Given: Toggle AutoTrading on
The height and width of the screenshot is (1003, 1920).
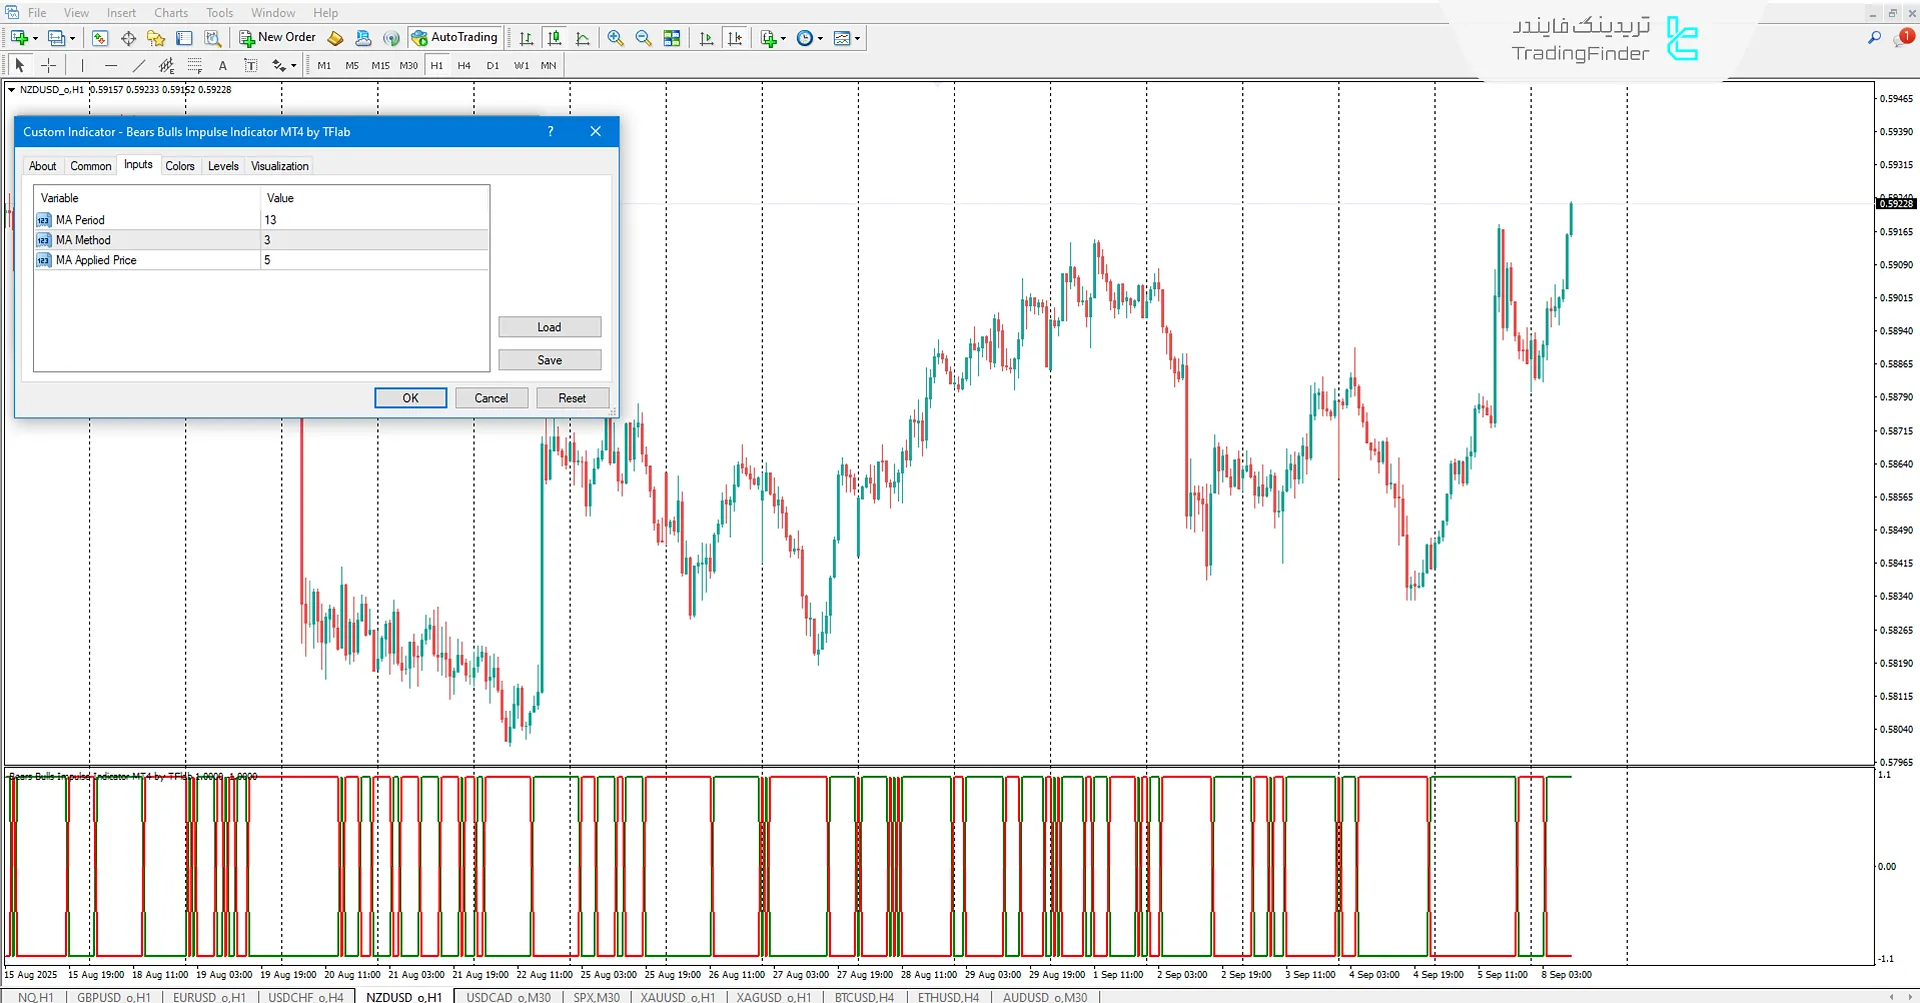Looking at the screenshot, I should (x=455, y=37).
